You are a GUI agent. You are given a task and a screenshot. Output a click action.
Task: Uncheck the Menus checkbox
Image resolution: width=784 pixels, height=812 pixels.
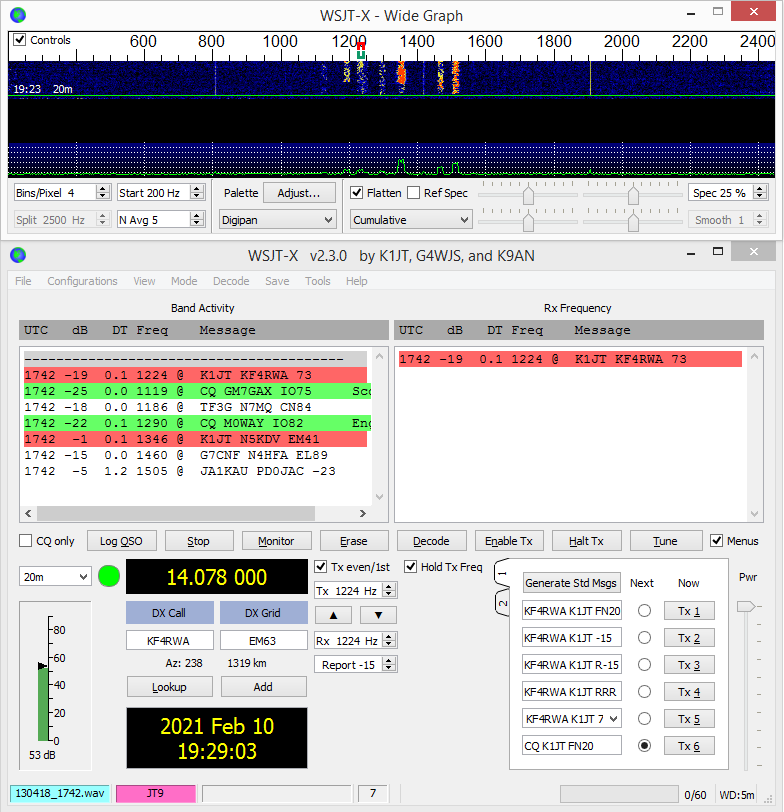pyautogui.click(x=716, y=541)
